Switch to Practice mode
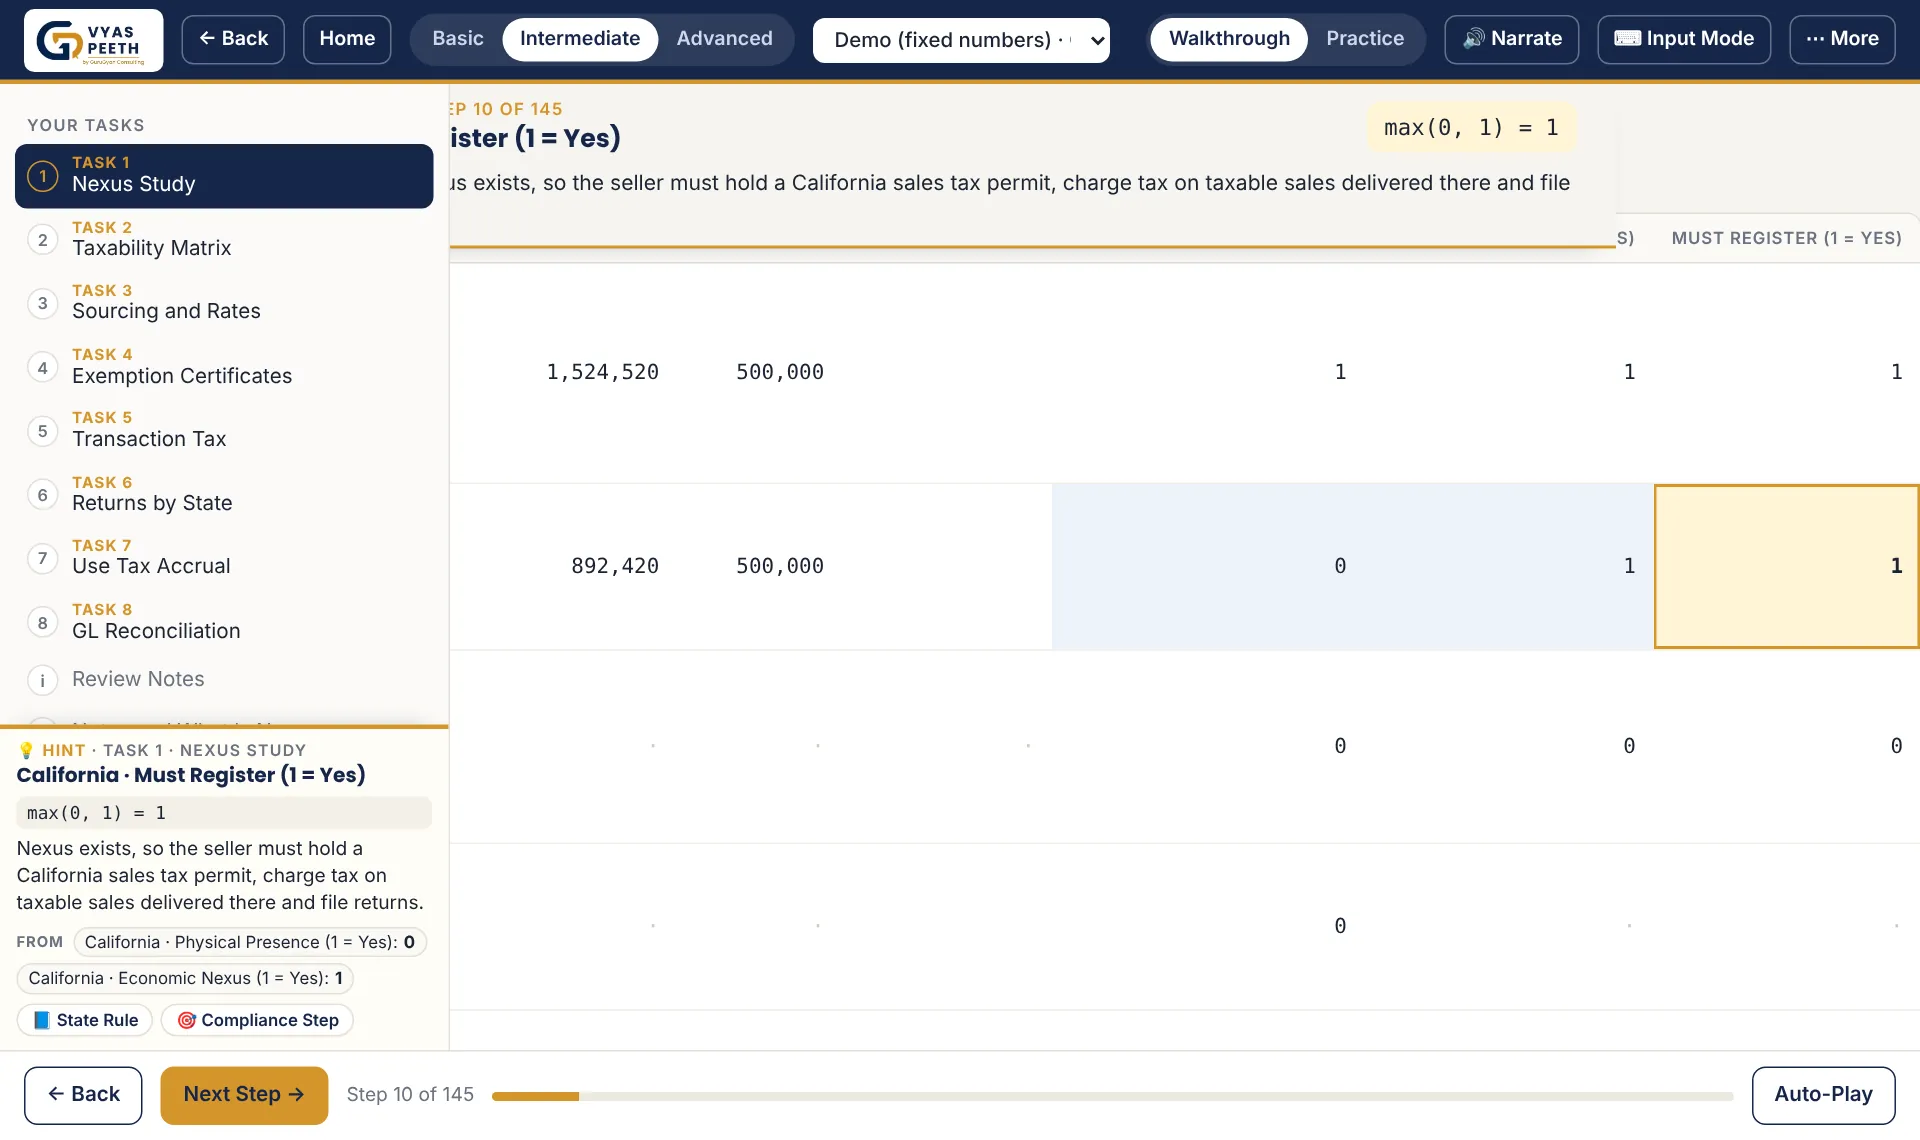The height and width of the screenshot is (1140, 1920). tap(1365, 39)
